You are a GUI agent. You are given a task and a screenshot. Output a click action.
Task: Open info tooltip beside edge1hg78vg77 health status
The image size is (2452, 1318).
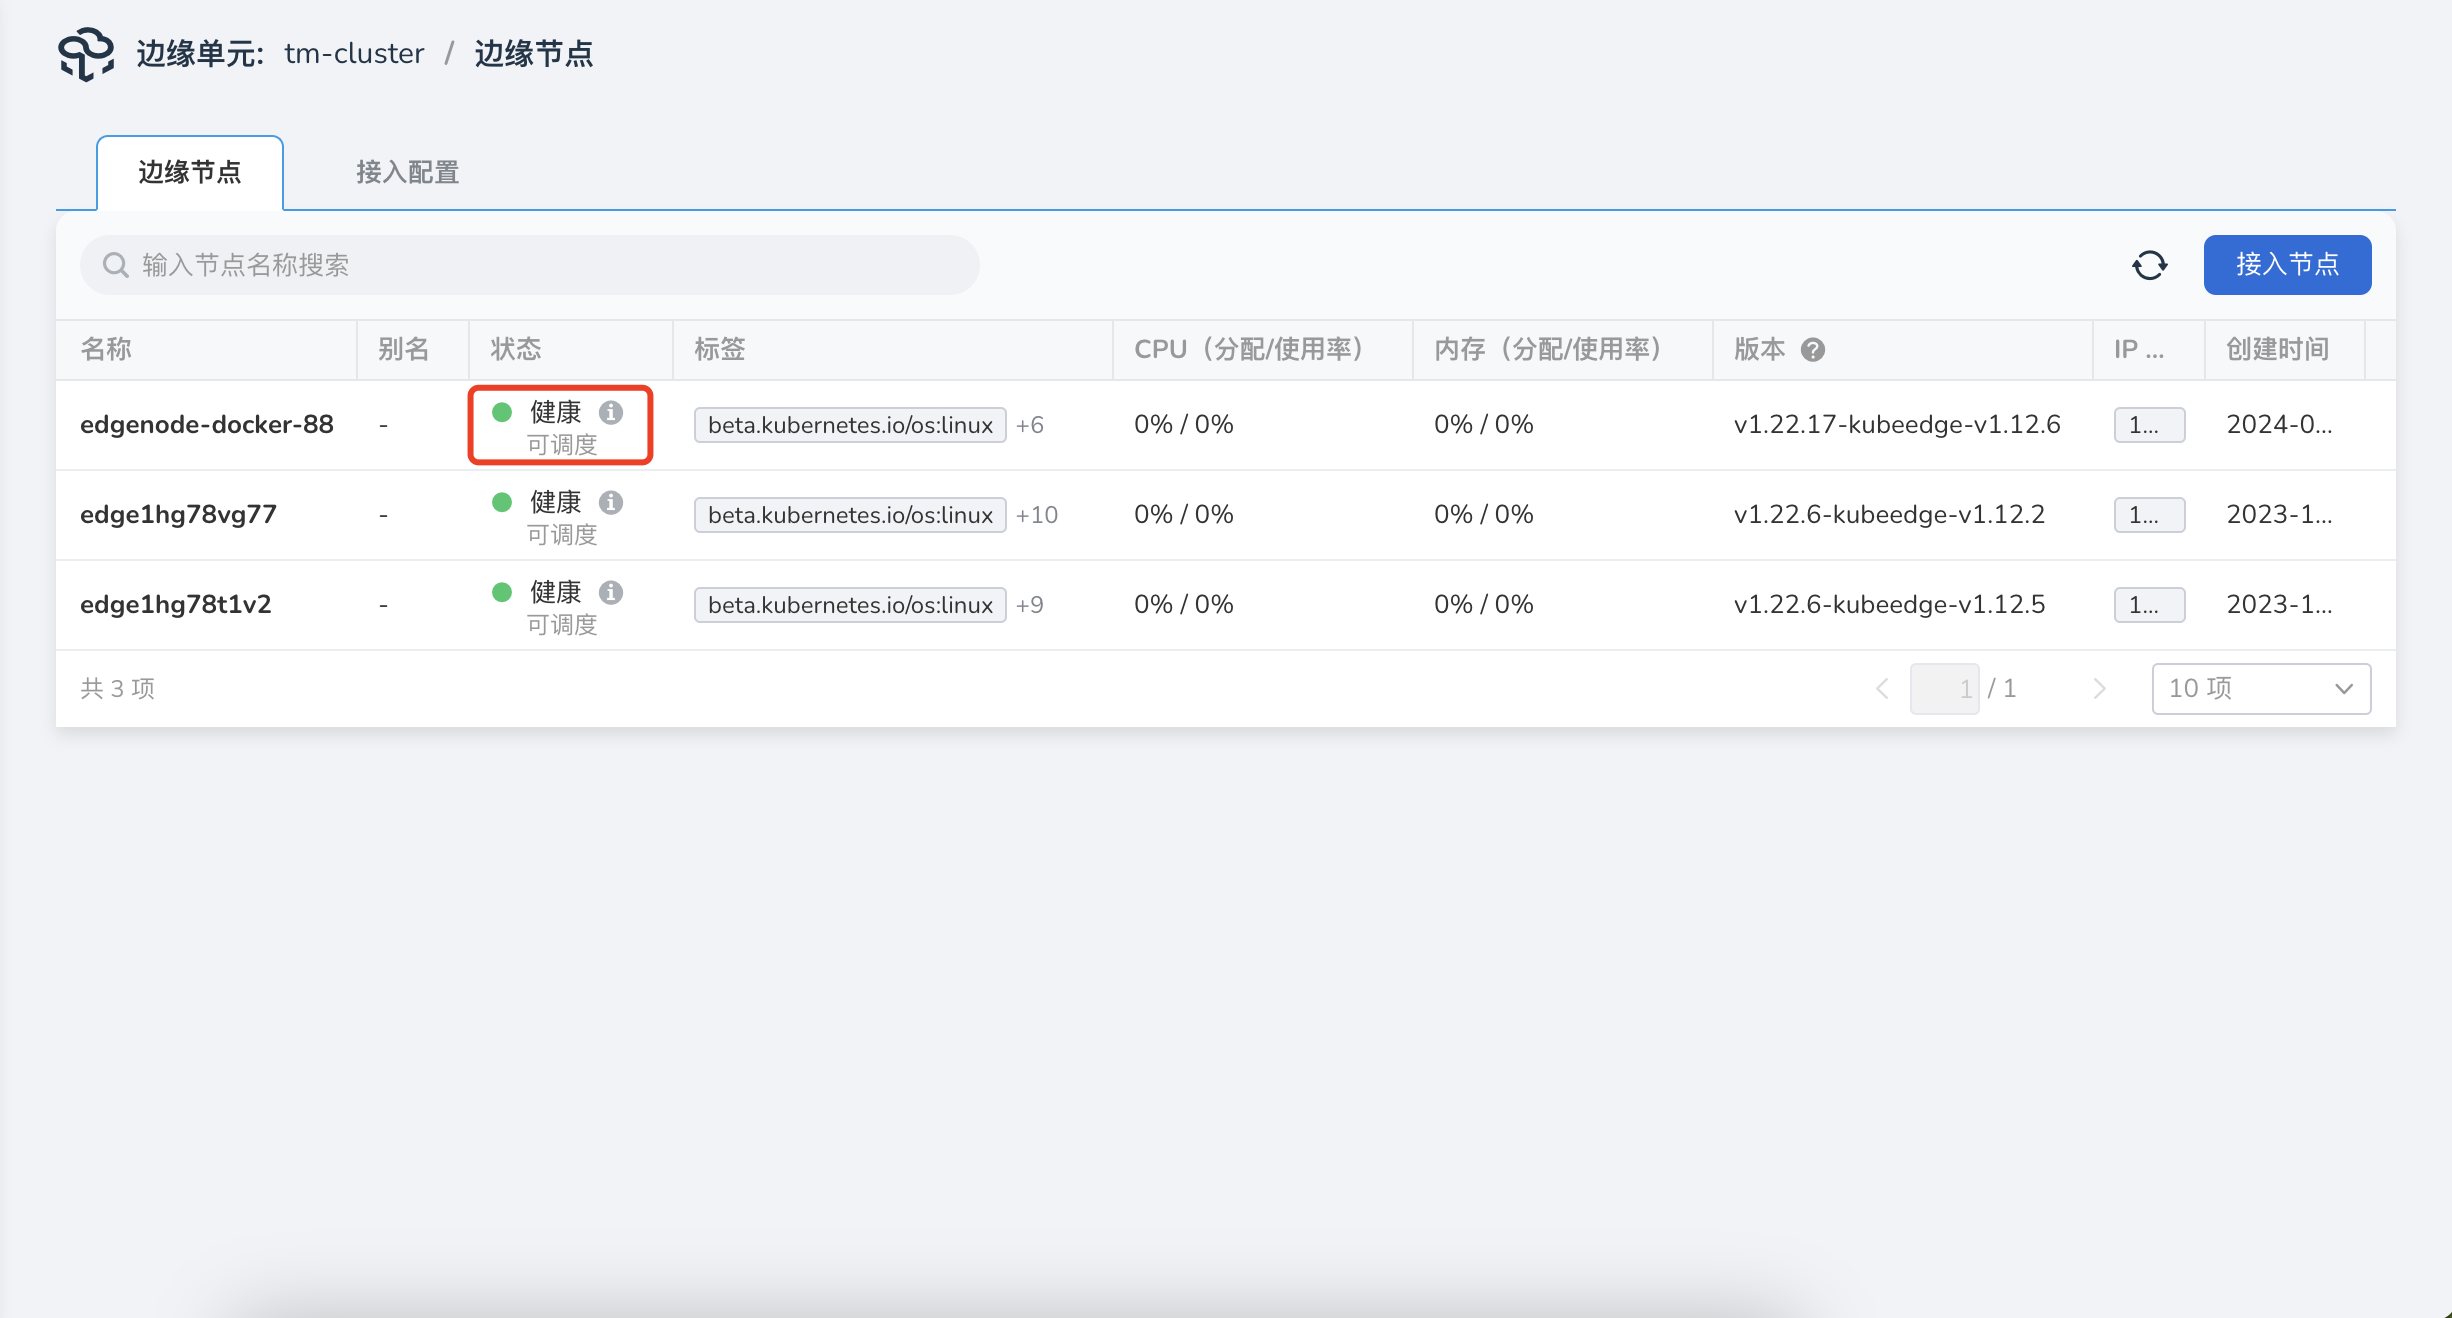point(613,503)
